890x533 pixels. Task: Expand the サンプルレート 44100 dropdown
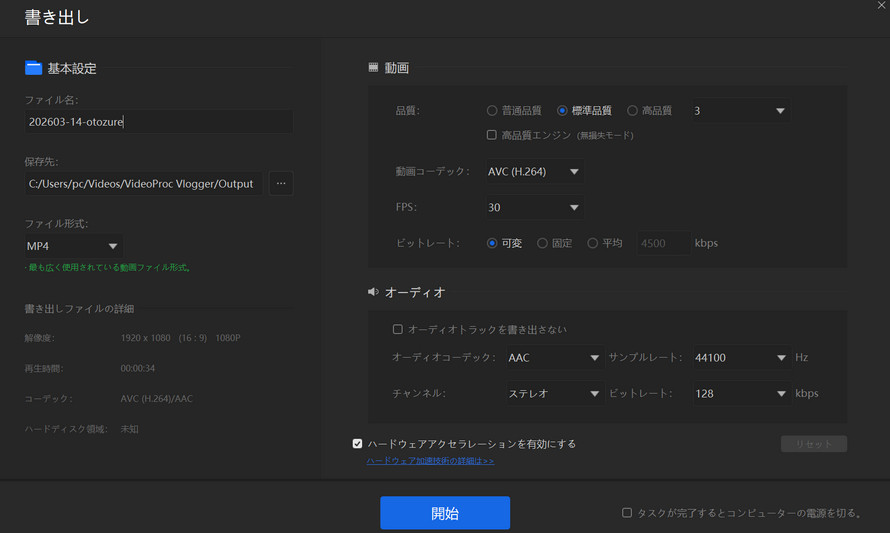(740, 358)
